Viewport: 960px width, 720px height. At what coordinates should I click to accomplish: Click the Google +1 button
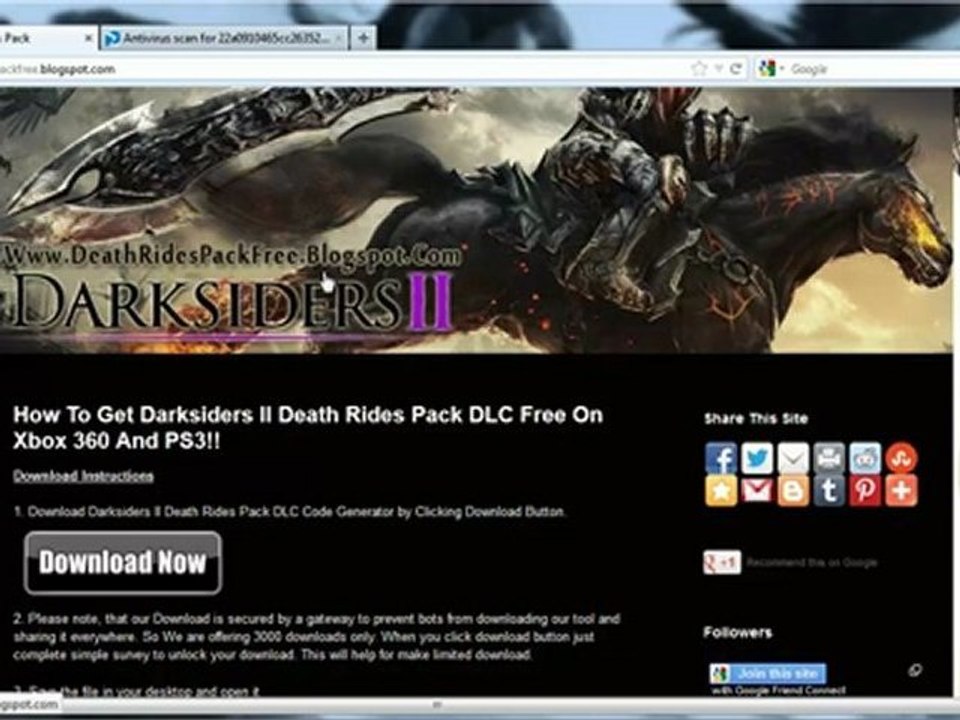click(x=722, y=562)
